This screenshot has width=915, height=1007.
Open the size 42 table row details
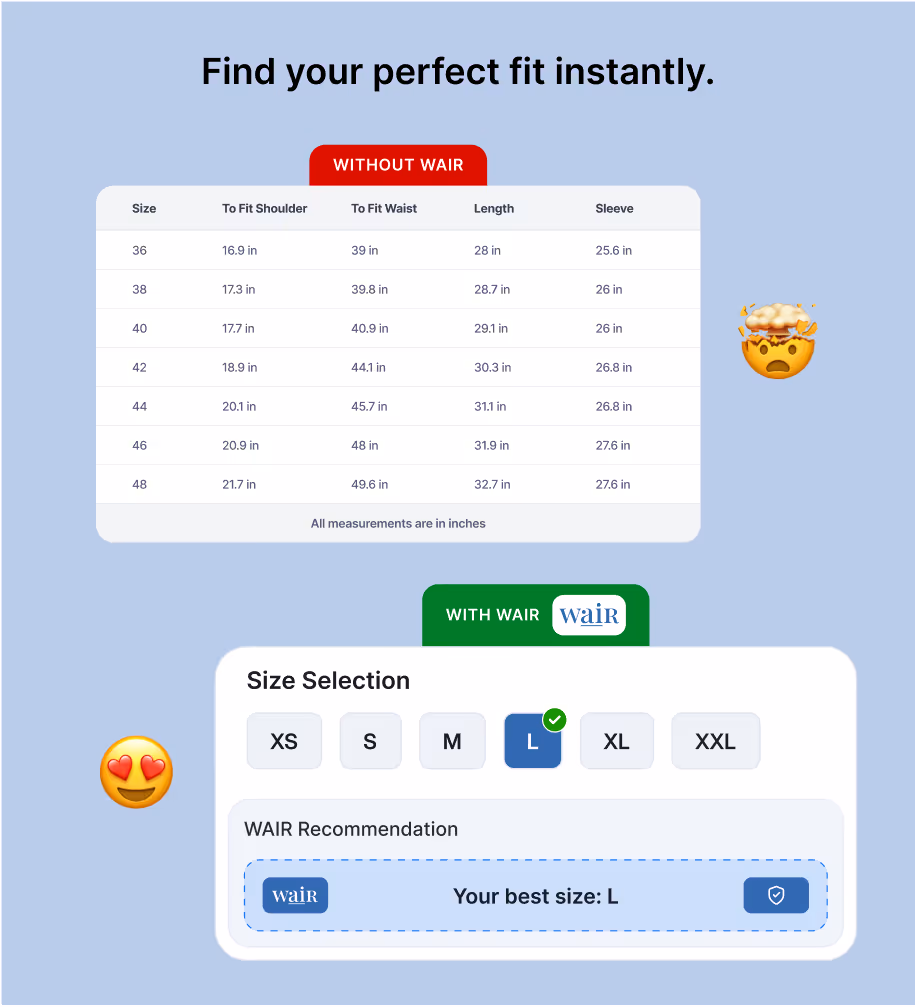click(398, 367)
